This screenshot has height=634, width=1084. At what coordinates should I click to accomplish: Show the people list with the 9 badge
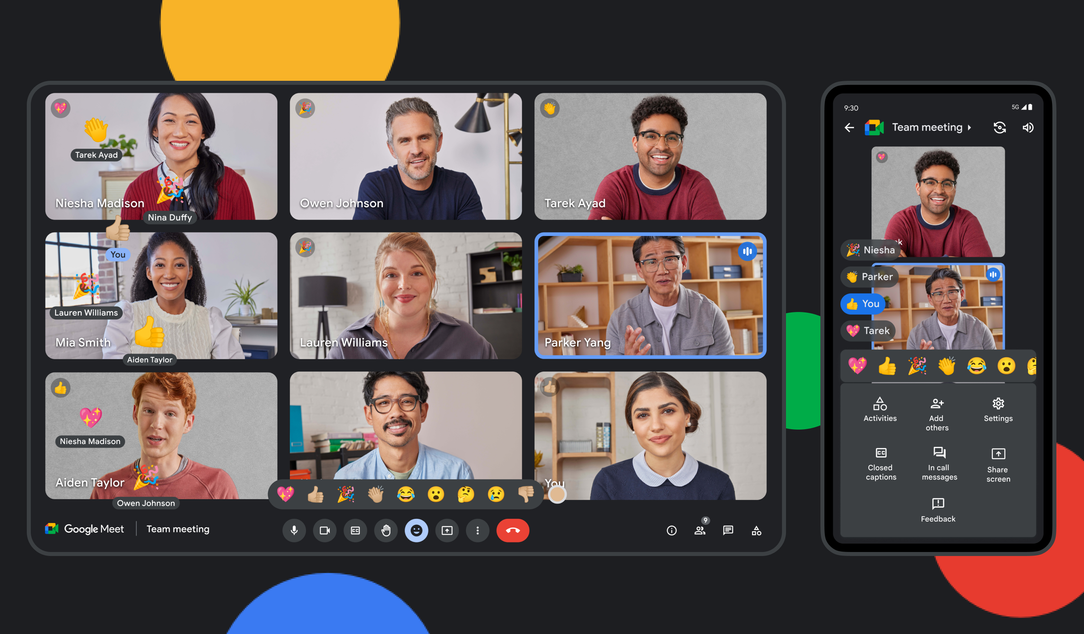(x=700, y=530)
